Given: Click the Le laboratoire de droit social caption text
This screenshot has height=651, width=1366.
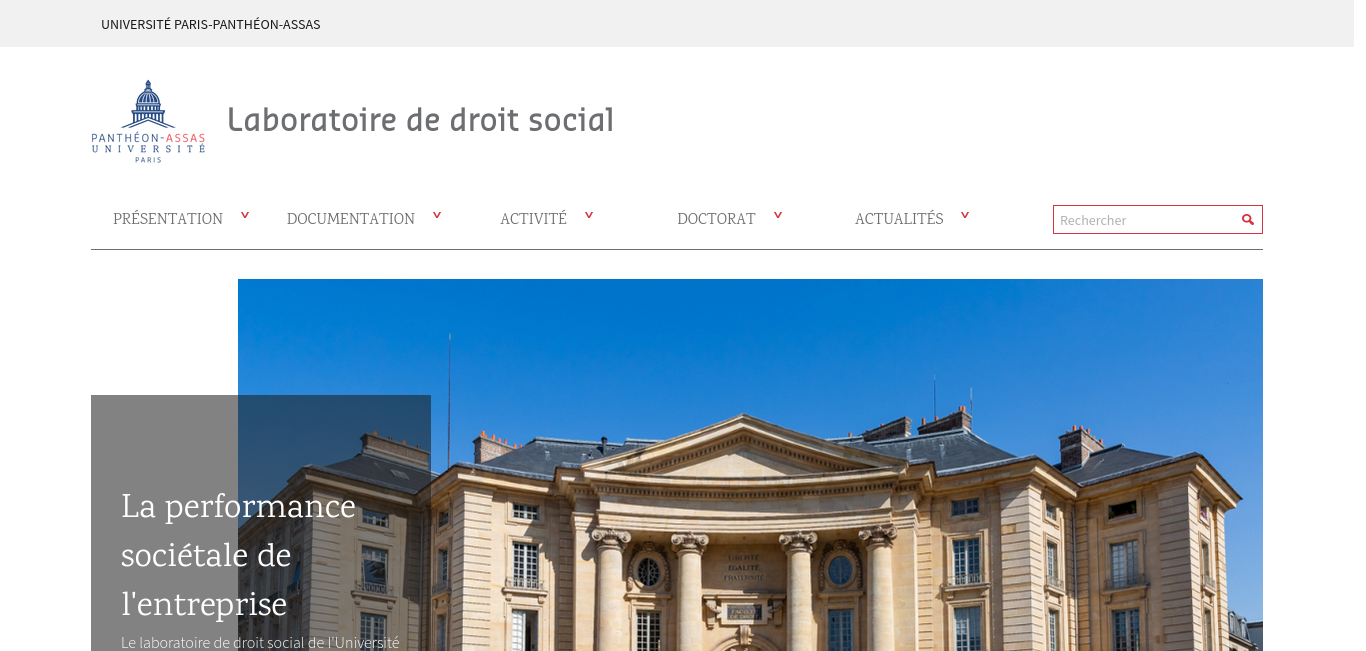Looking at the screenshot, I should point(260,642).
